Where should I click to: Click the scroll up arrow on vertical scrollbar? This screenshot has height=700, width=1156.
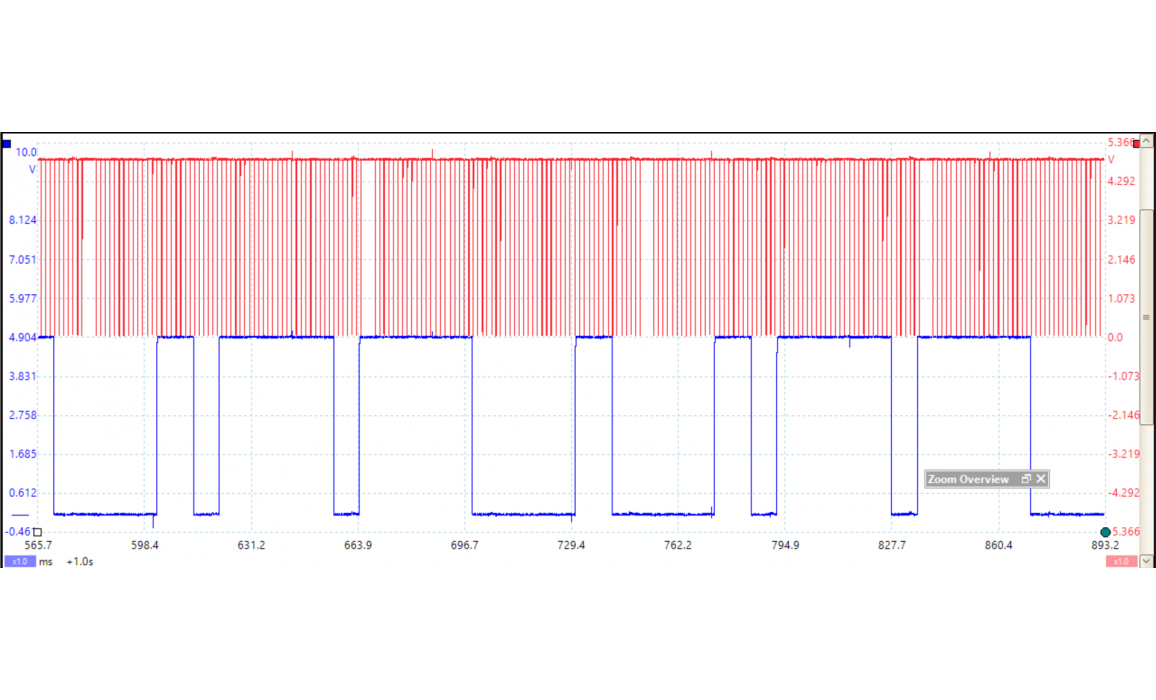coord(1146,143)
